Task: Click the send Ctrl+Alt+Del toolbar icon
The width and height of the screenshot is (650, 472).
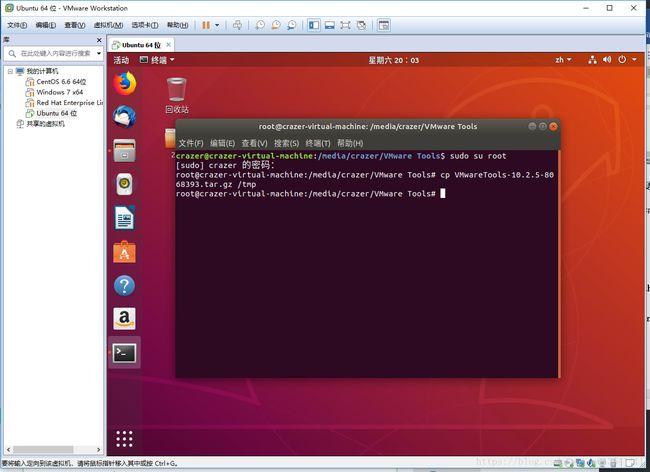Action: pos(237,25)
